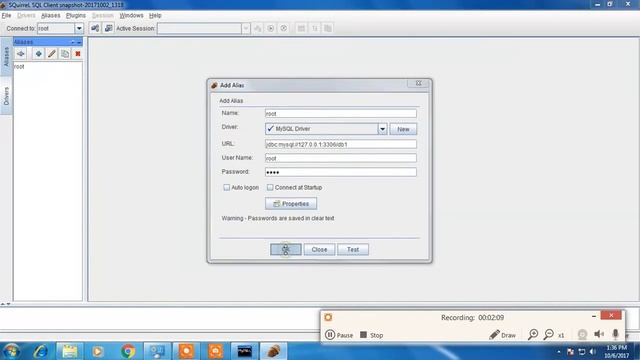Click the User Name field
Image resolution: width=640 pixels, height=360 pixels.
tap(340, 158)
